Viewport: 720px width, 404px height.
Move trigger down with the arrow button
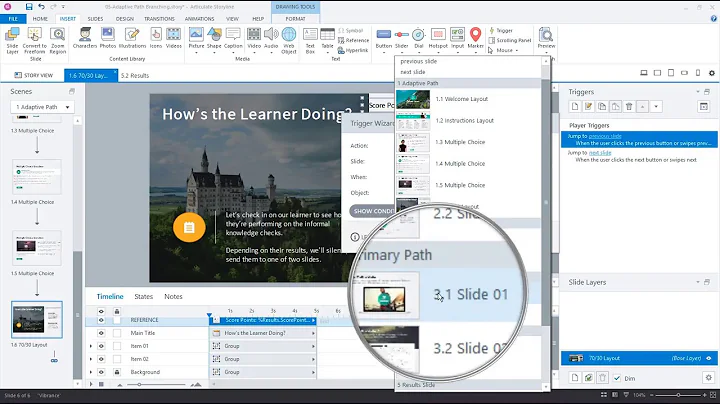656,107
